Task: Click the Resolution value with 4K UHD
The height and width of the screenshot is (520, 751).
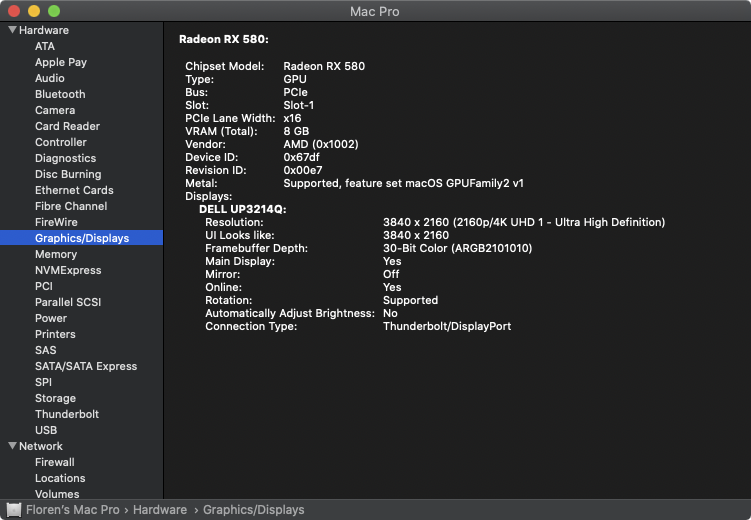Action: pos(524,222)
